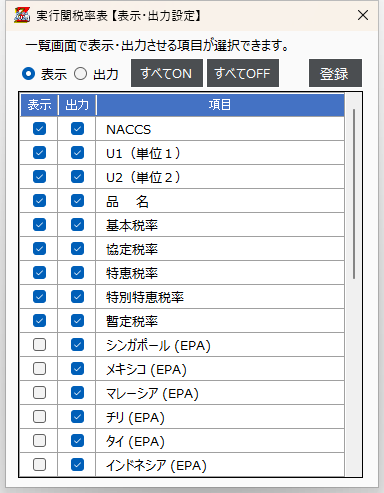Enable 表示 for タイ (EPA)
The image size is (384, 493).
point(39,441)
